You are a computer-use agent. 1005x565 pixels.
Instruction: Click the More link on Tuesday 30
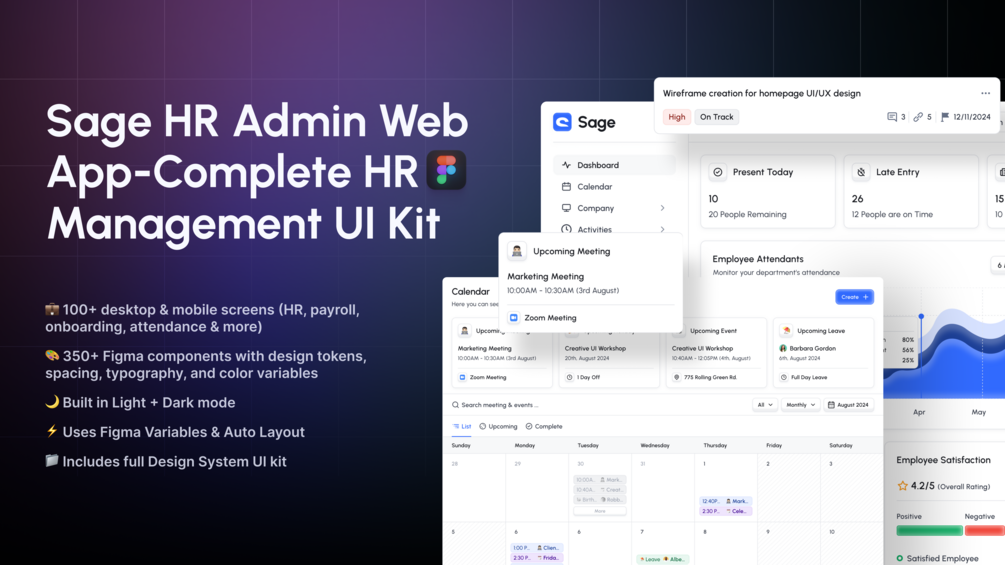tap(600, 511)
